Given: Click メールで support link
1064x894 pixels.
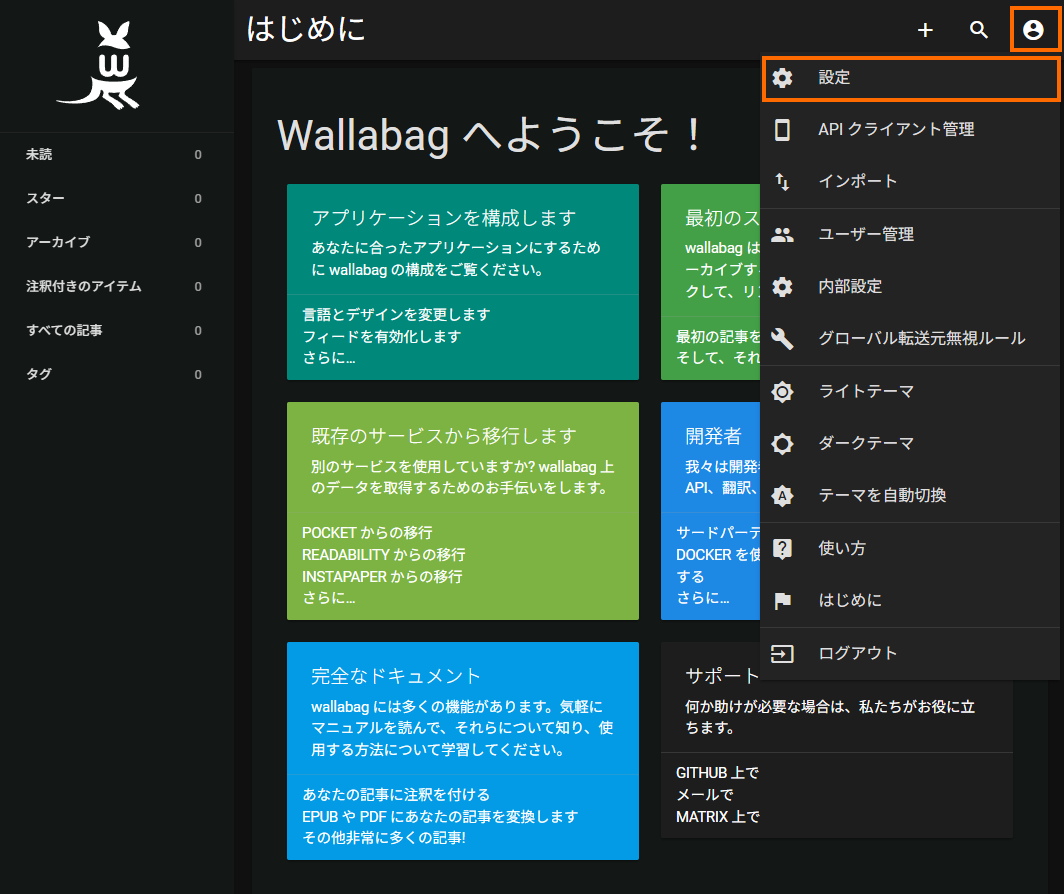Looking at the screenshot, I should [704, 795].
